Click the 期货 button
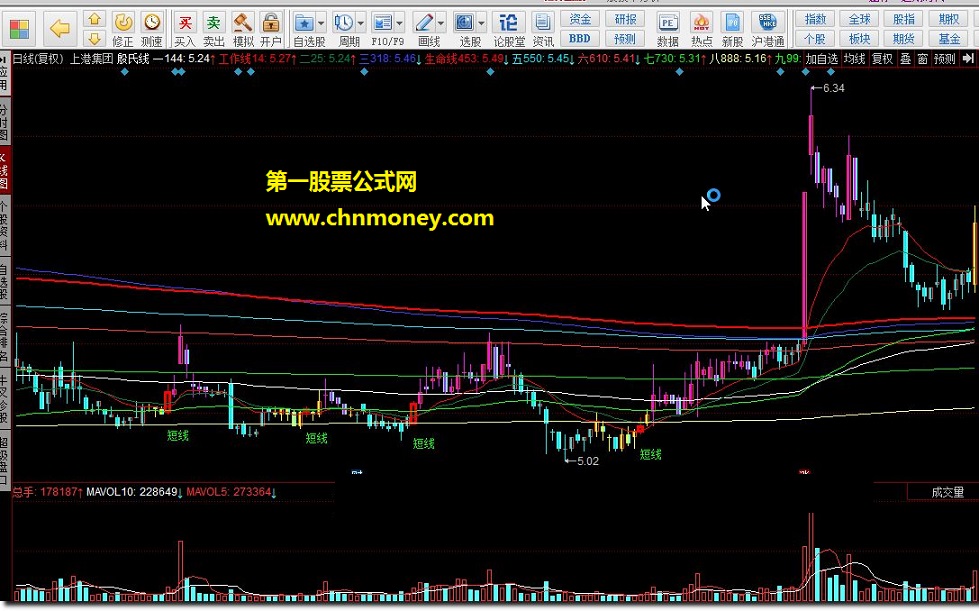979x611 pixels. [x=903, y=39]
